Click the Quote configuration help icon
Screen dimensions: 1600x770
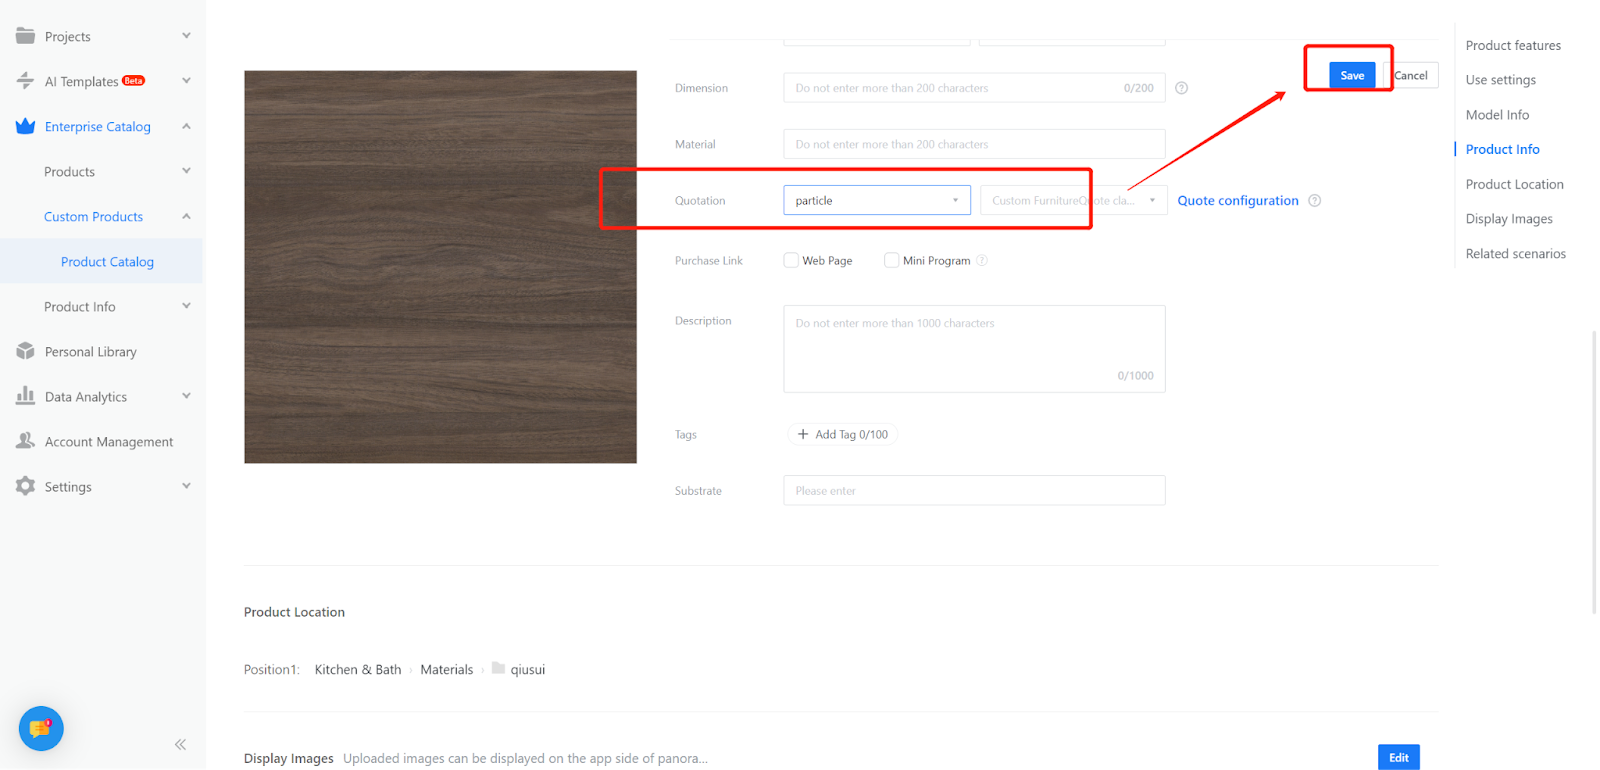(1315, 201)
